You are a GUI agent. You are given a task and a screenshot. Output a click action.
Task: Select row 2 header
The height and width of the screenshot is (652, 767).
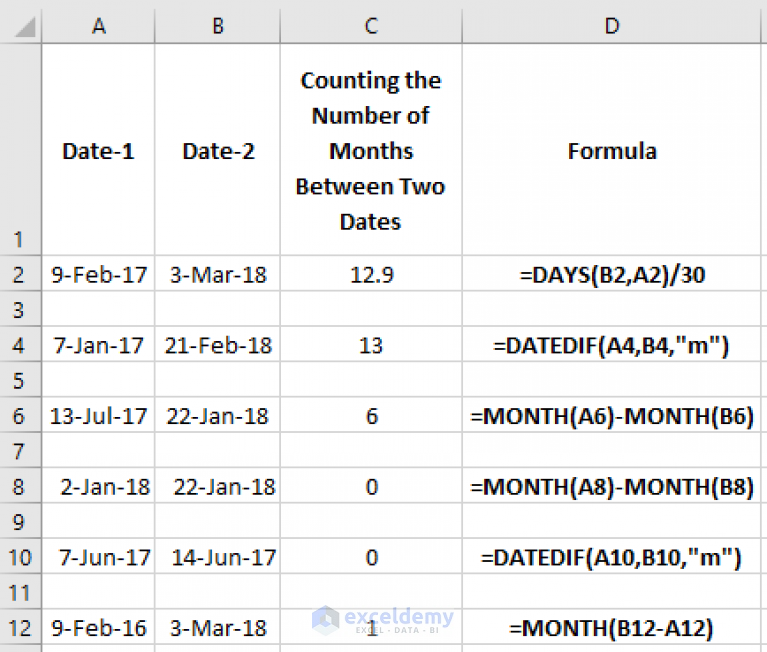pos(20,274)
